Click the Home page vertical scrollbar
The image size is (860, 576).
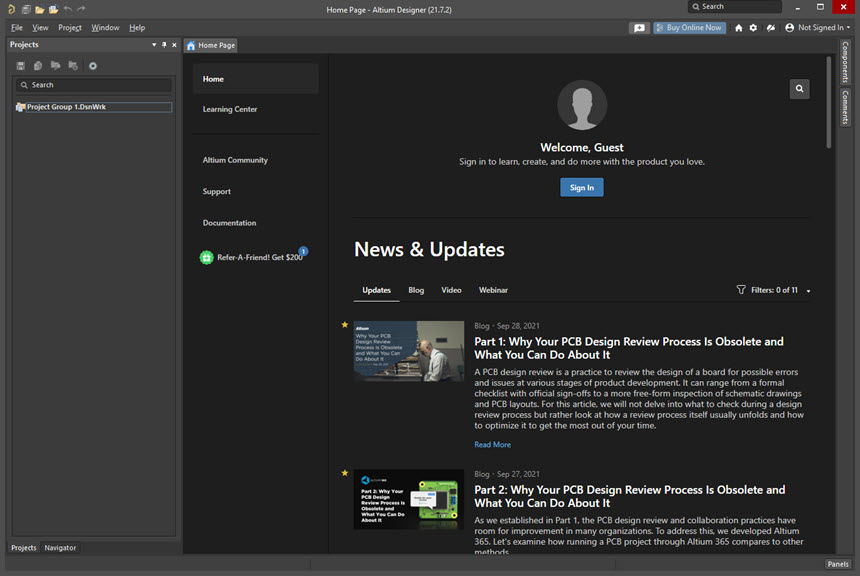point(828,102)
